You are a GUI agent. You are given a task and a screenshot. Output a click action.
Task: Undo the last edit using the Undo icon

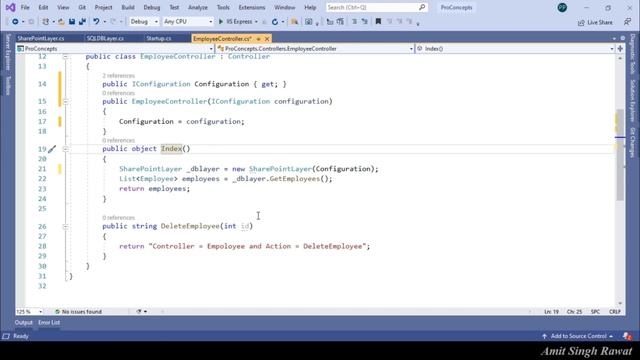(x=96, y=22)
